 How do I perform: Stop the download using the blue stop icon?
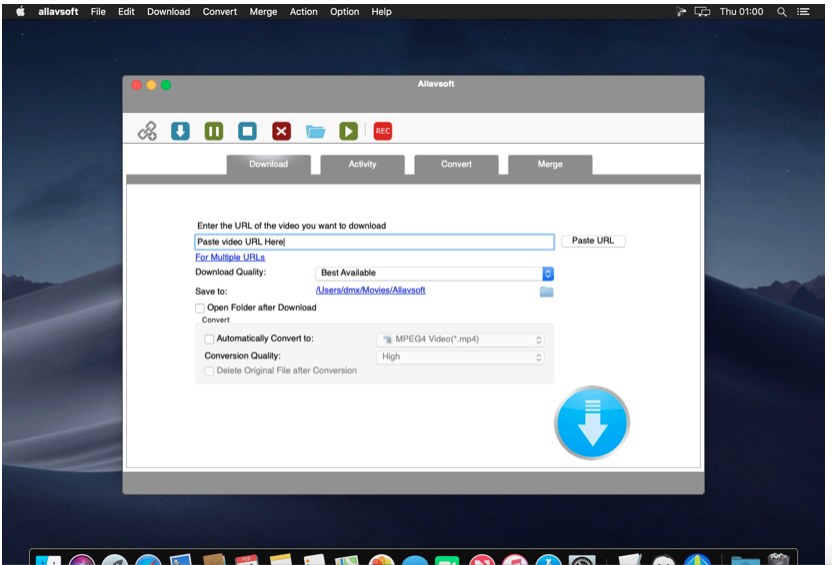pyautogui.click(x=247, y=131)
